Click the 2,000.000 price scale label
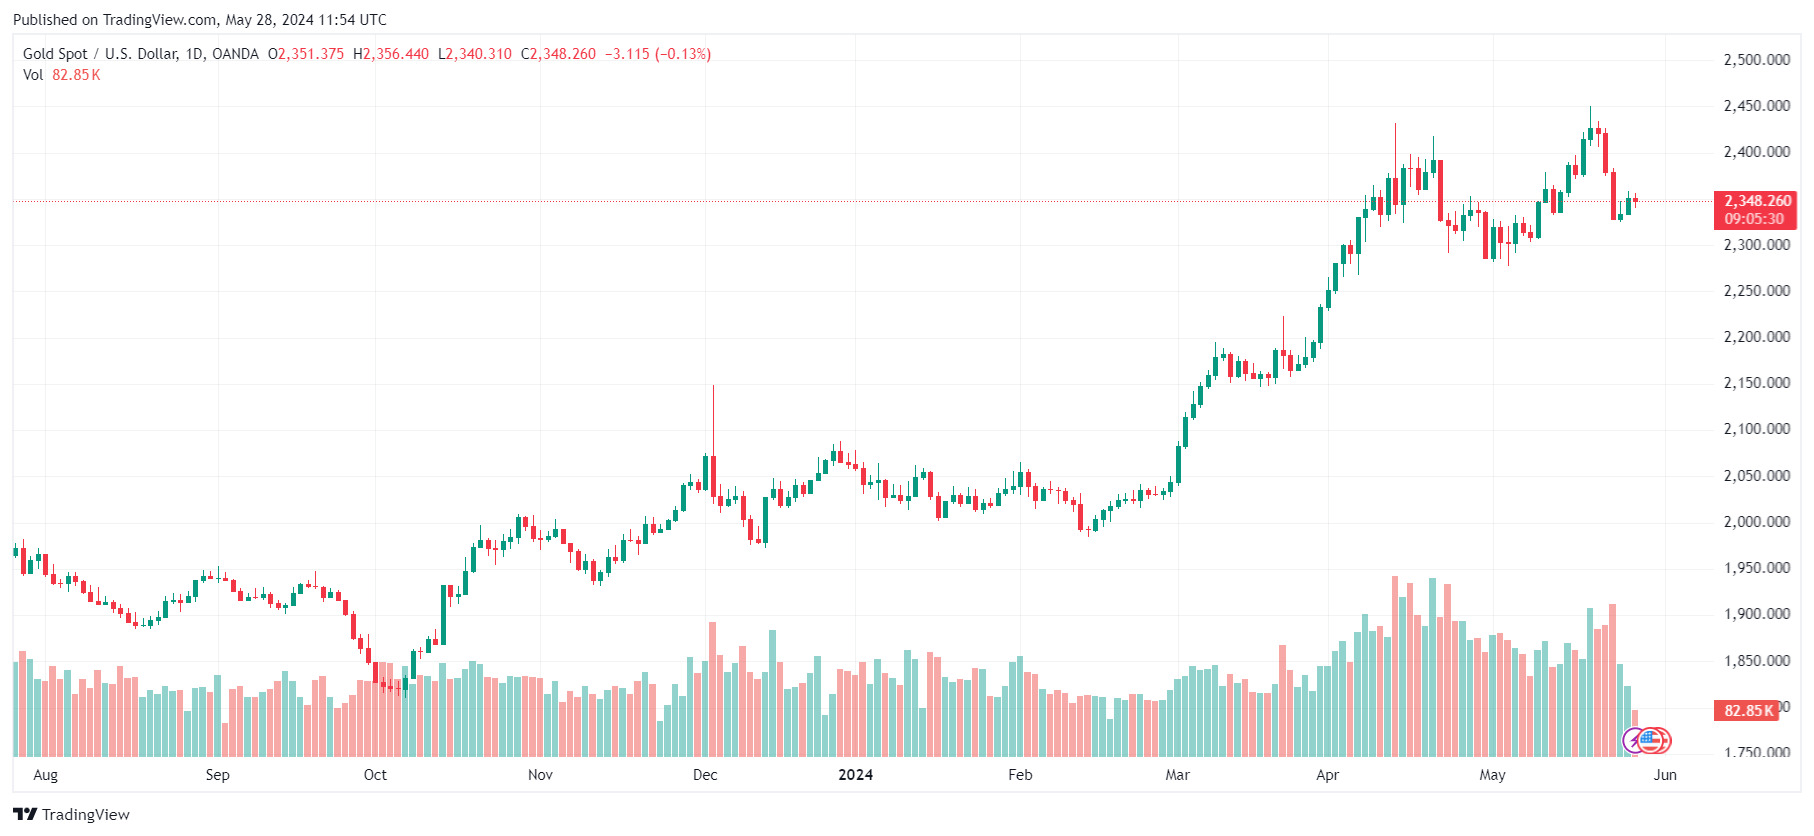1814x836 pixels. click(1756, 522)
